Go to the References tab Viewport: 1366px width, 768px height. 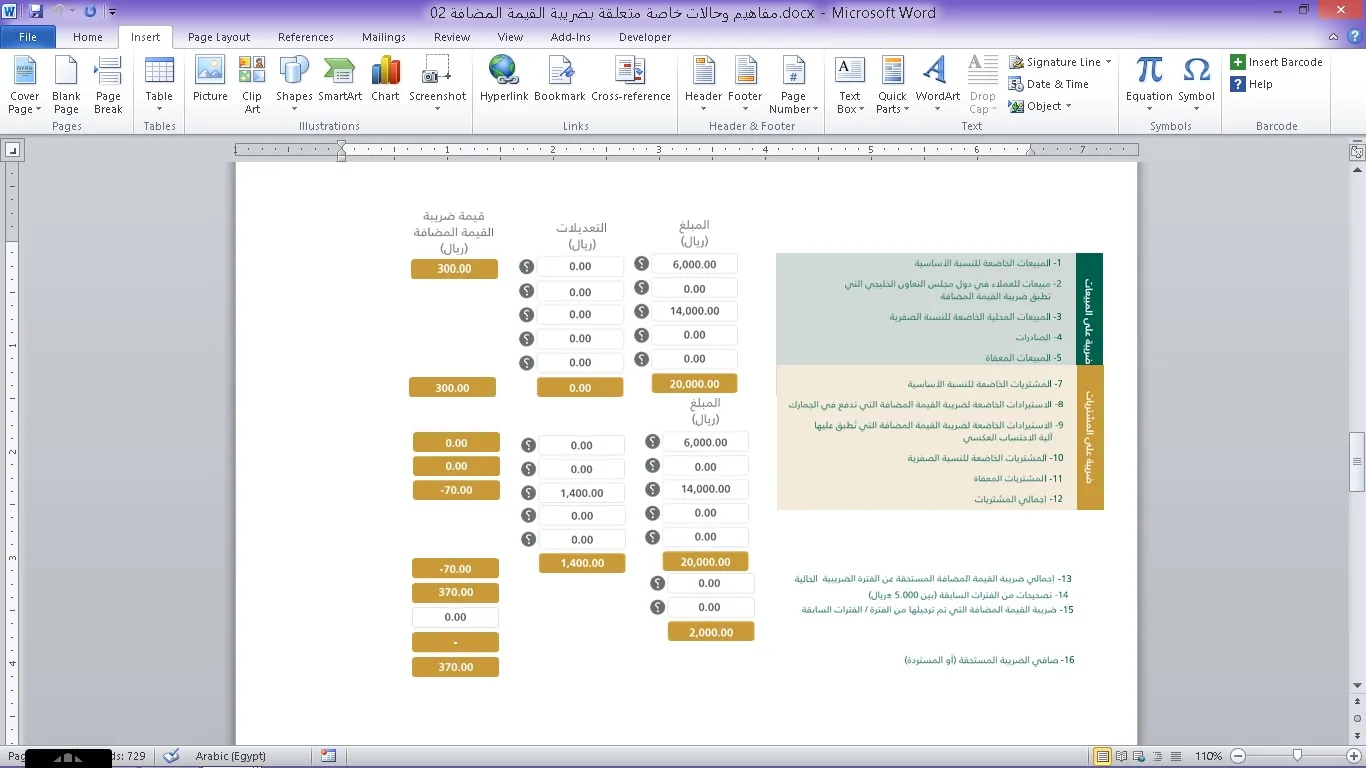click(x=306, y=37)
